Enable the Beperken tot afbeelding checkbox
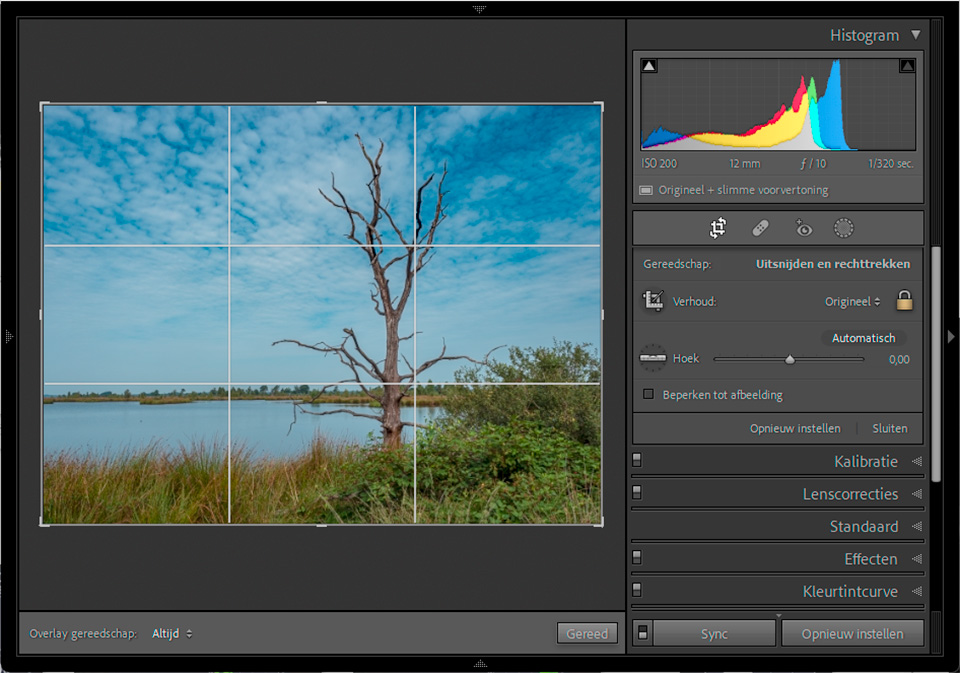The image size is (960, 673). (x=648, y=394)
